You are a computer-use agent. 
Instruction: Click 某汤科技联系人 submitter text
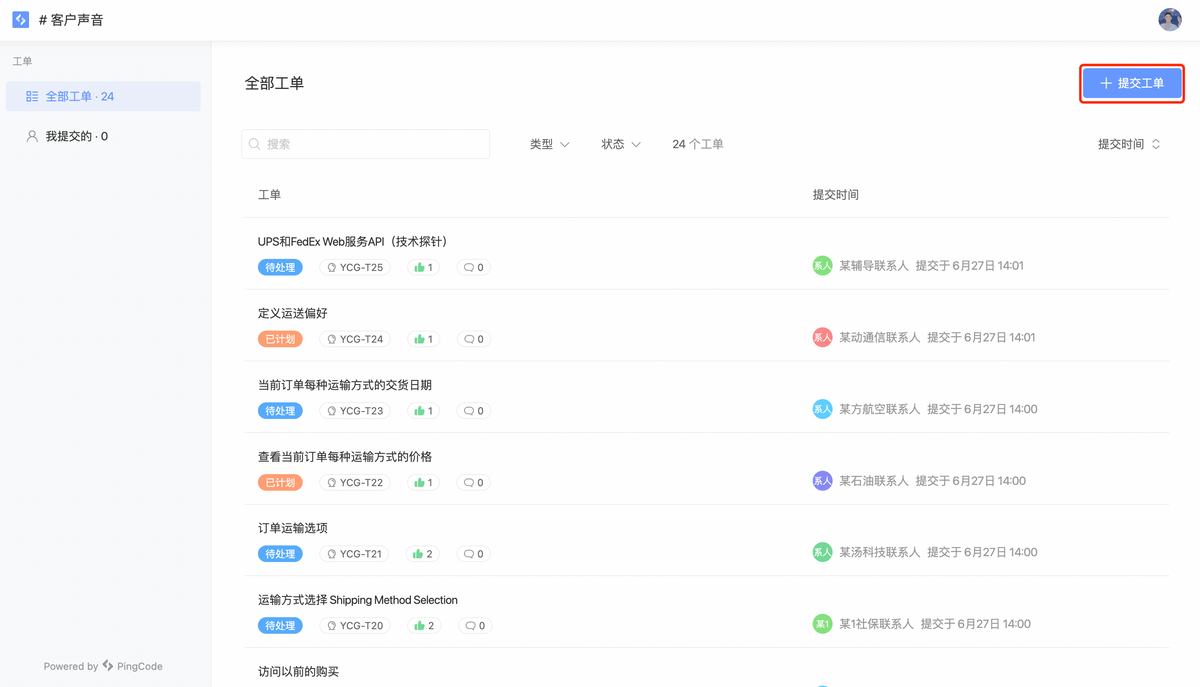pos(880,552)
